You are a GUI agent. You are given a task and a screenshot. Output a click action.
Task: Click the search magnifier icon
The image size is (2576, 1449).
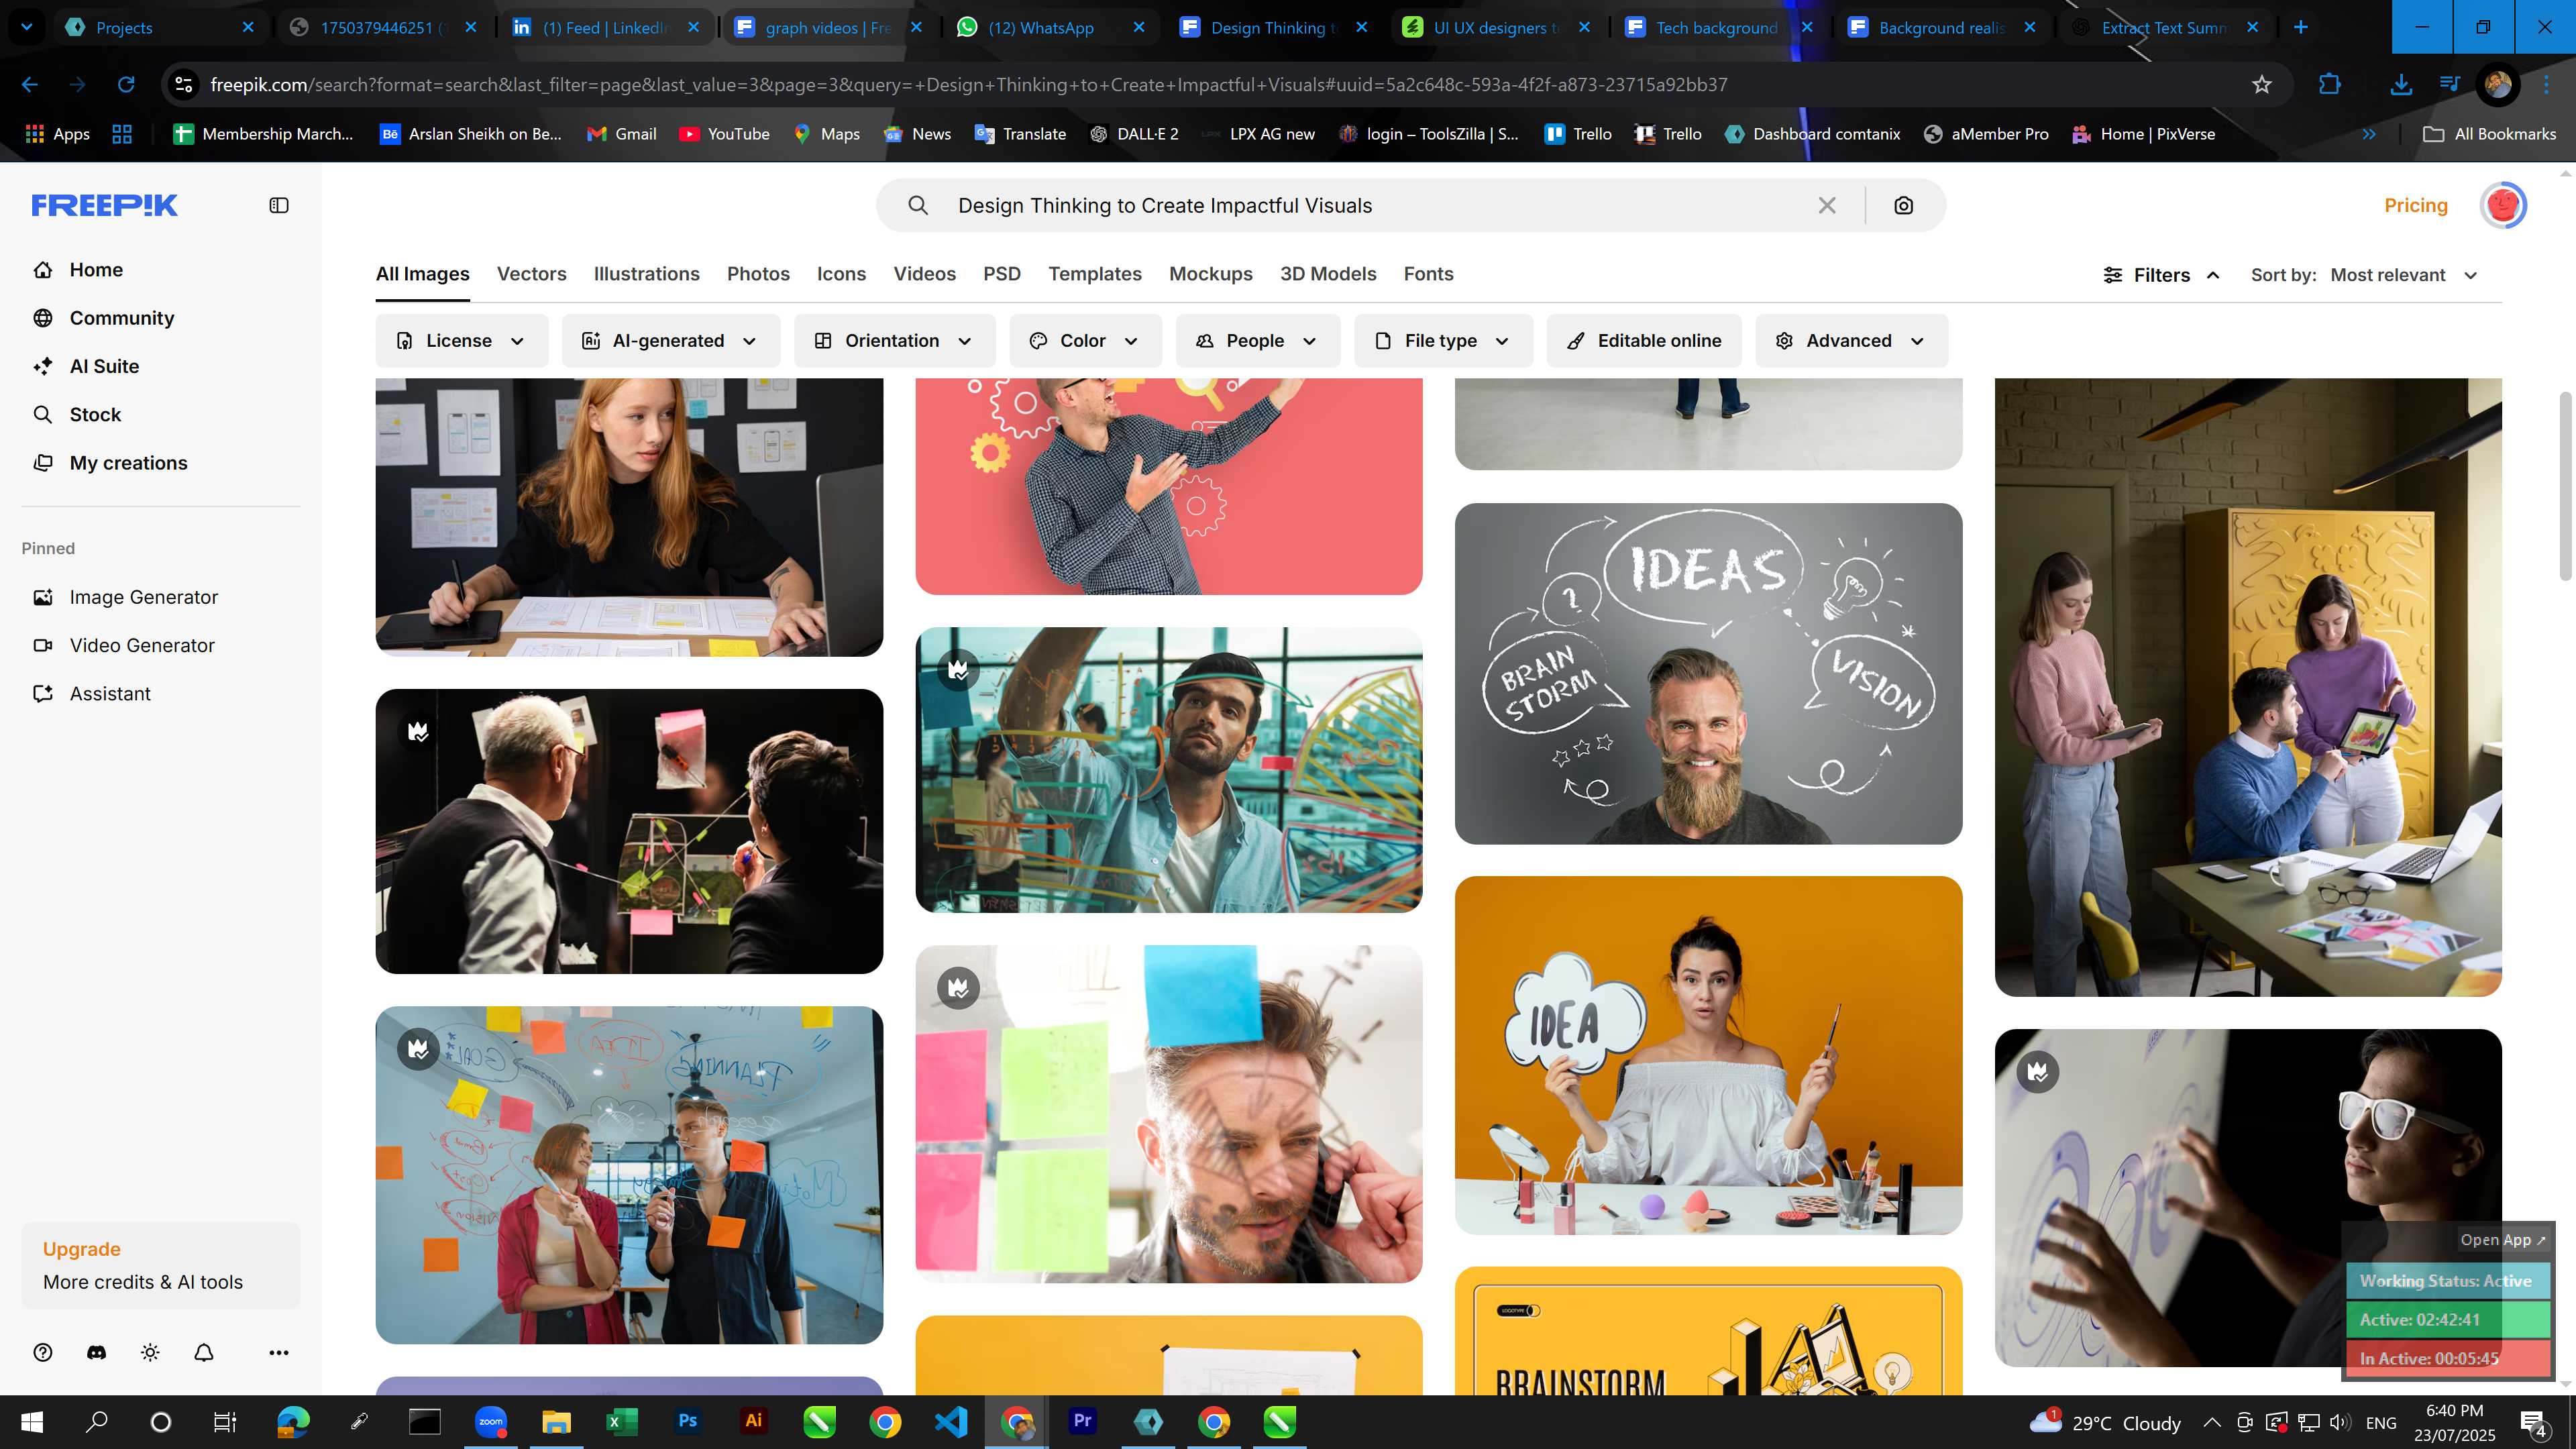tap(918, 205)
